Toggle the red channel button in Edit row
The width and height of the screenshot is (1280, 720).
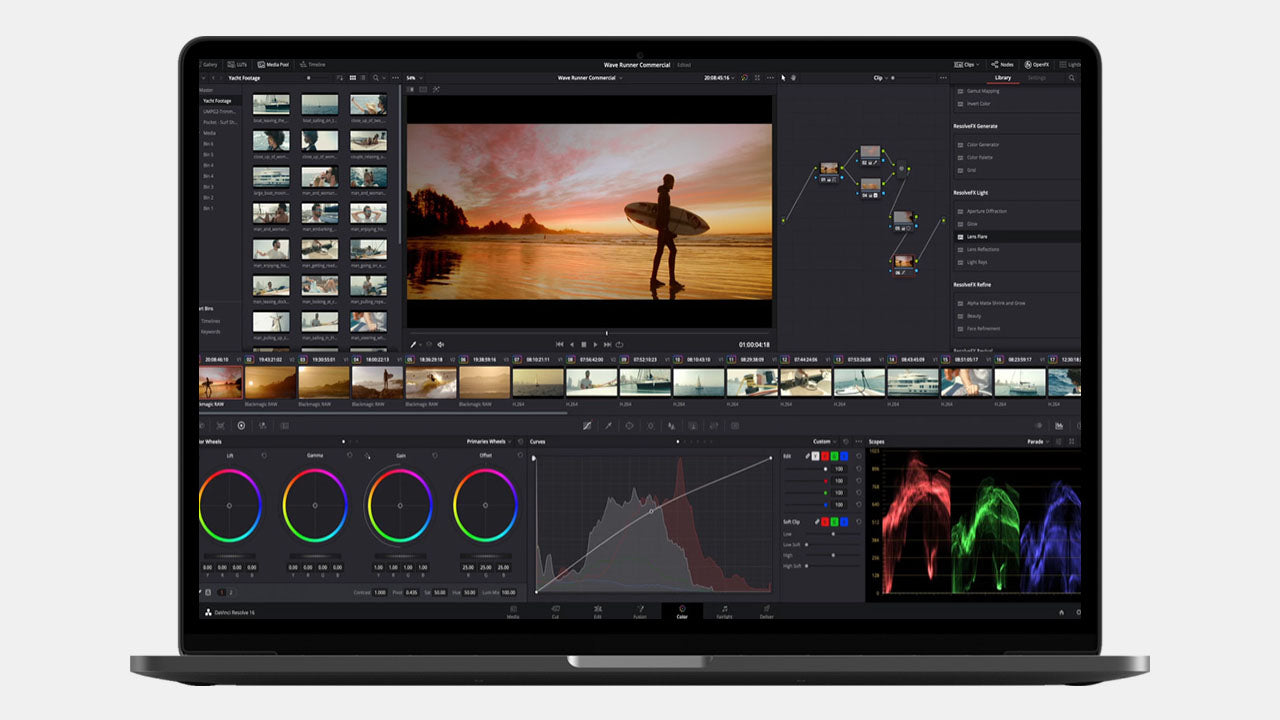[824, 456]
